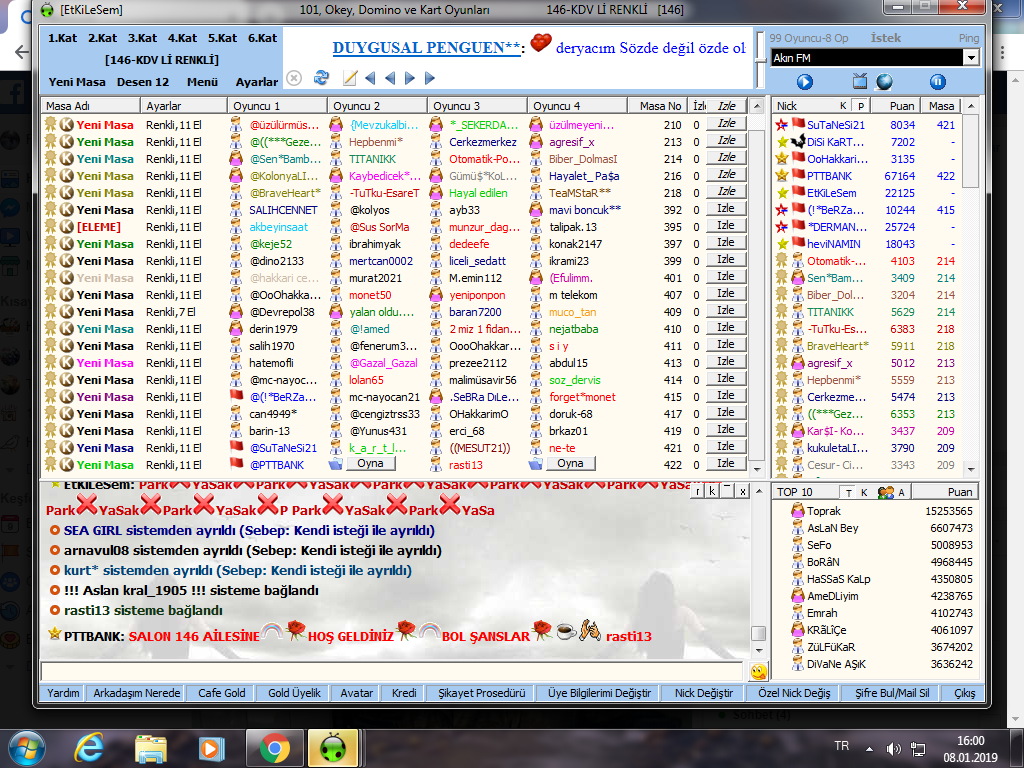Image resolution: width=1024 pixels, height=768 pixels.
Task: Switch to the 6.Kat floor tab
Action: (x=262, y=38)
